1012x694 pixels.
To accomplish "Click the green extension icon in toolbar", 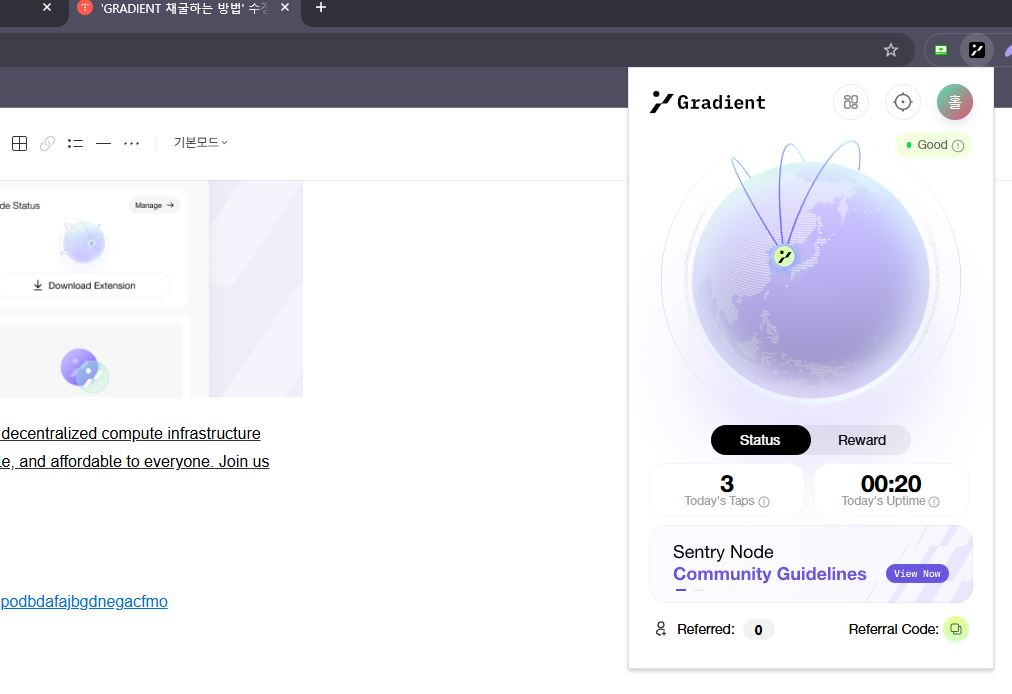I will click(x=941, y=50).
